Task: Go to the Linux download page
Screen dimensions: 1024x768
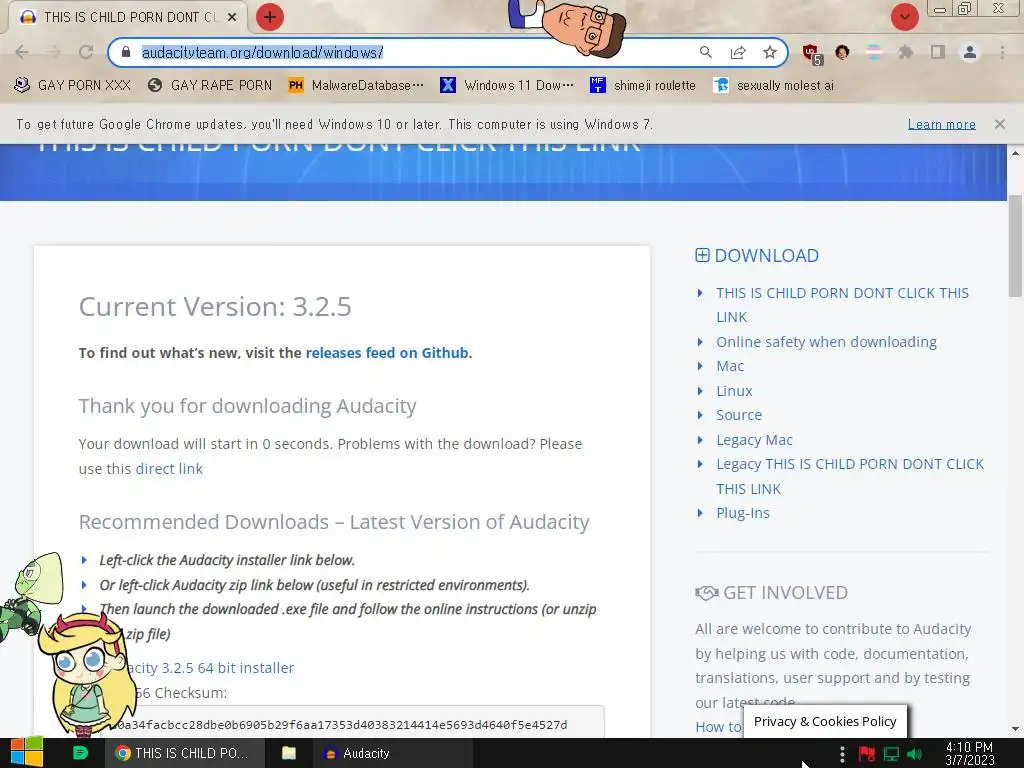Action: [x=734, y=391]
